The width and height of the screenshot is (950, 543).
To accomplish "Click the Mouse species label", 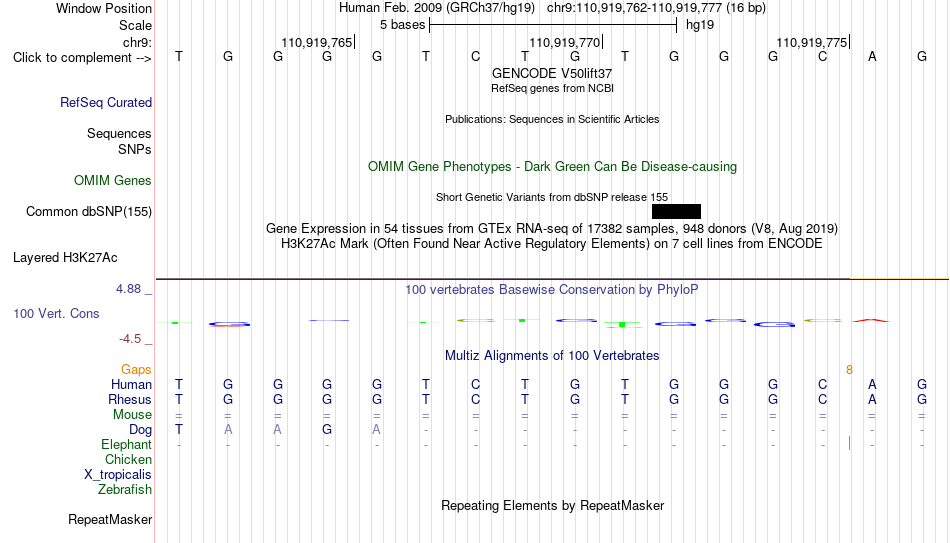I will [132, 415].
